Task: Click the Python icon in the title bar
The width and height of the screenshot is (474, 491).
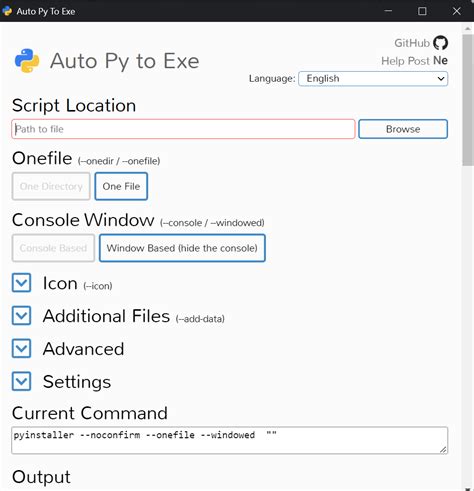Action: pos(7,11)
